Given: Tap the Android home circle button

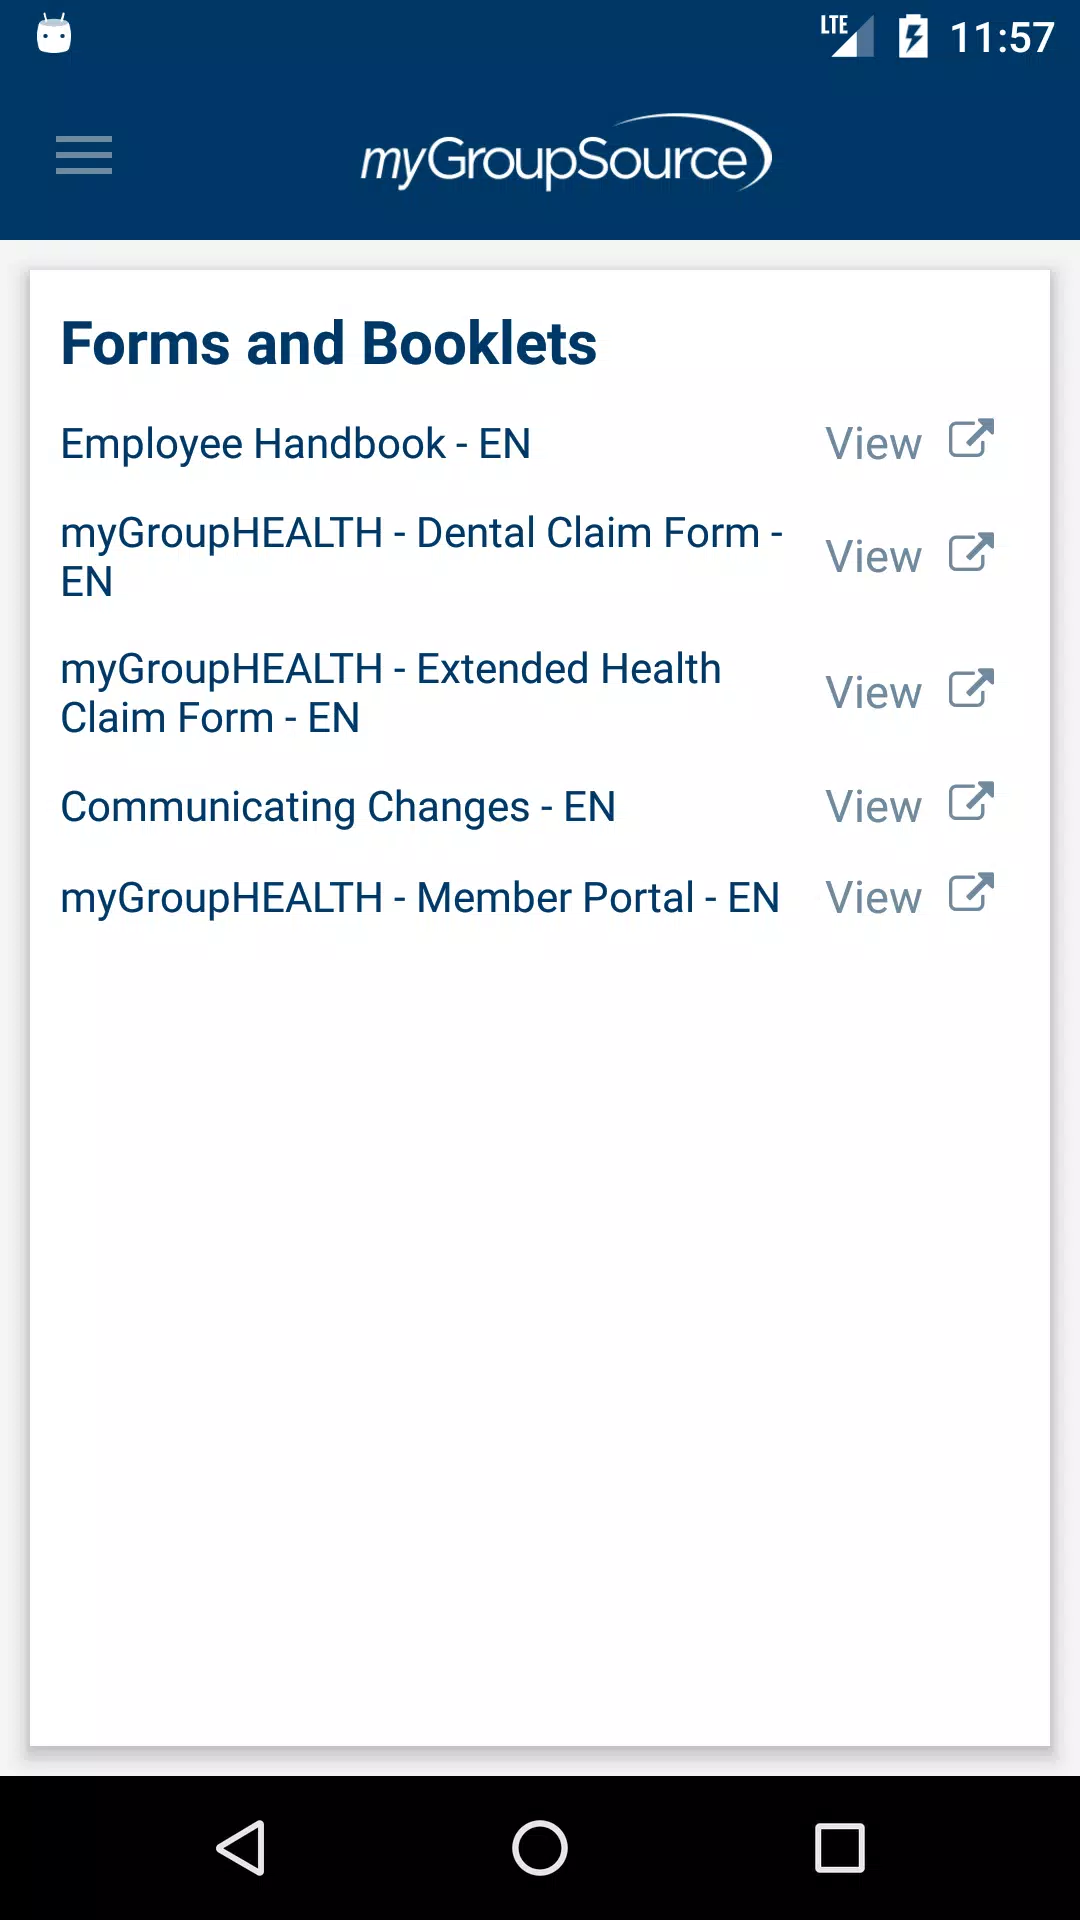Looking at the screenshot, I should pyautogui.click(x=540, y=1847).
